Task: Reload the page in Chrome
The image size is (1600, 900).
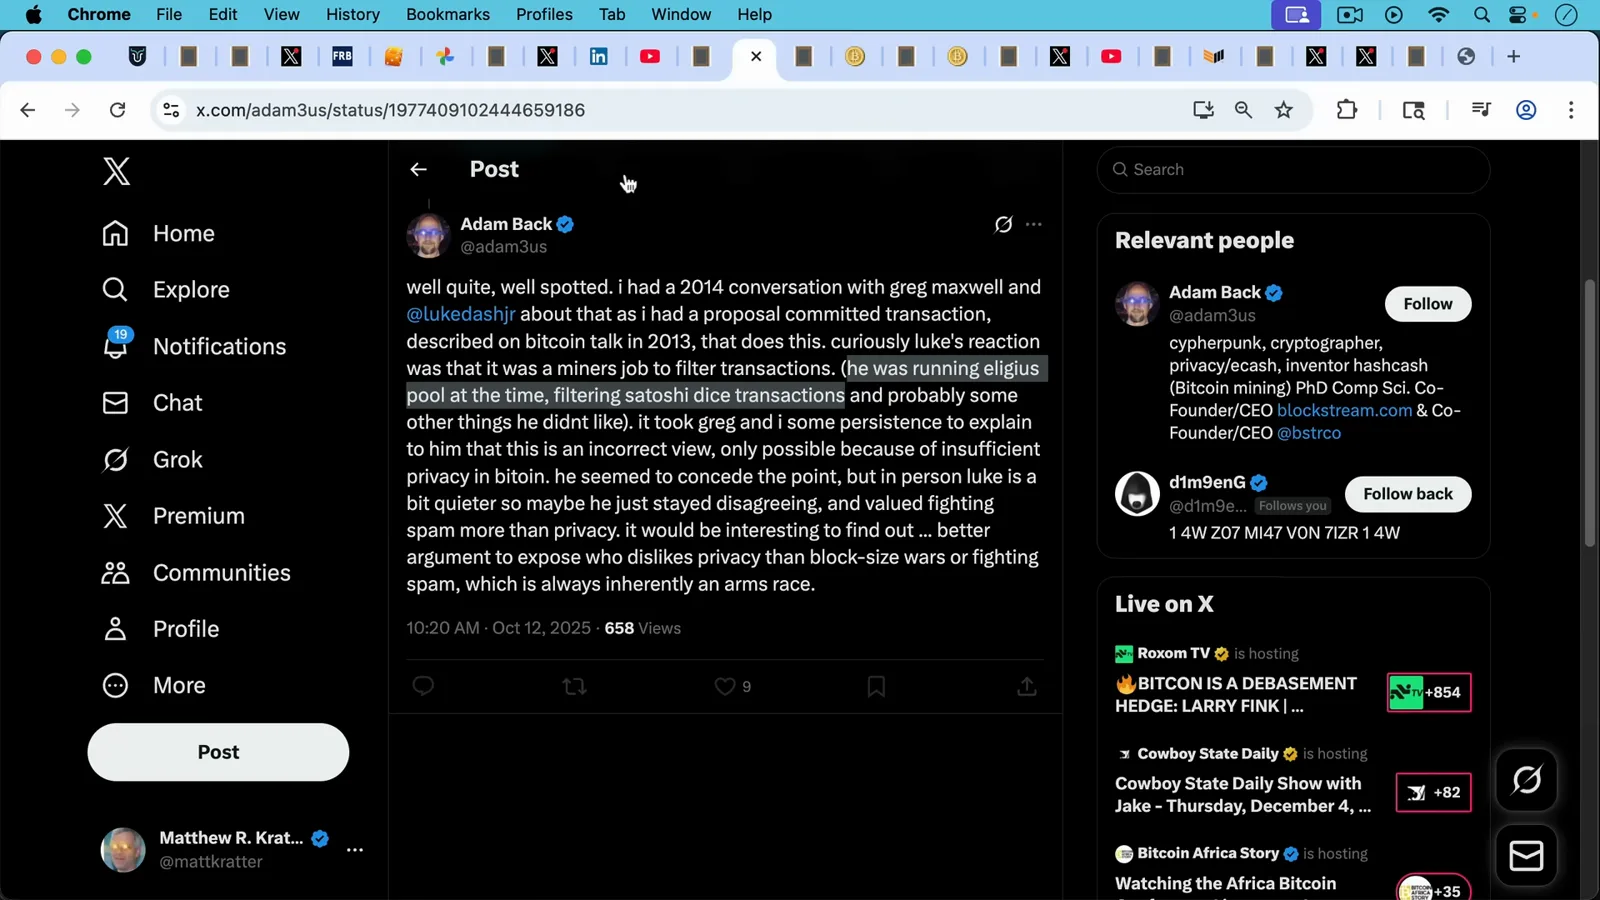Action: click(117, 110)
